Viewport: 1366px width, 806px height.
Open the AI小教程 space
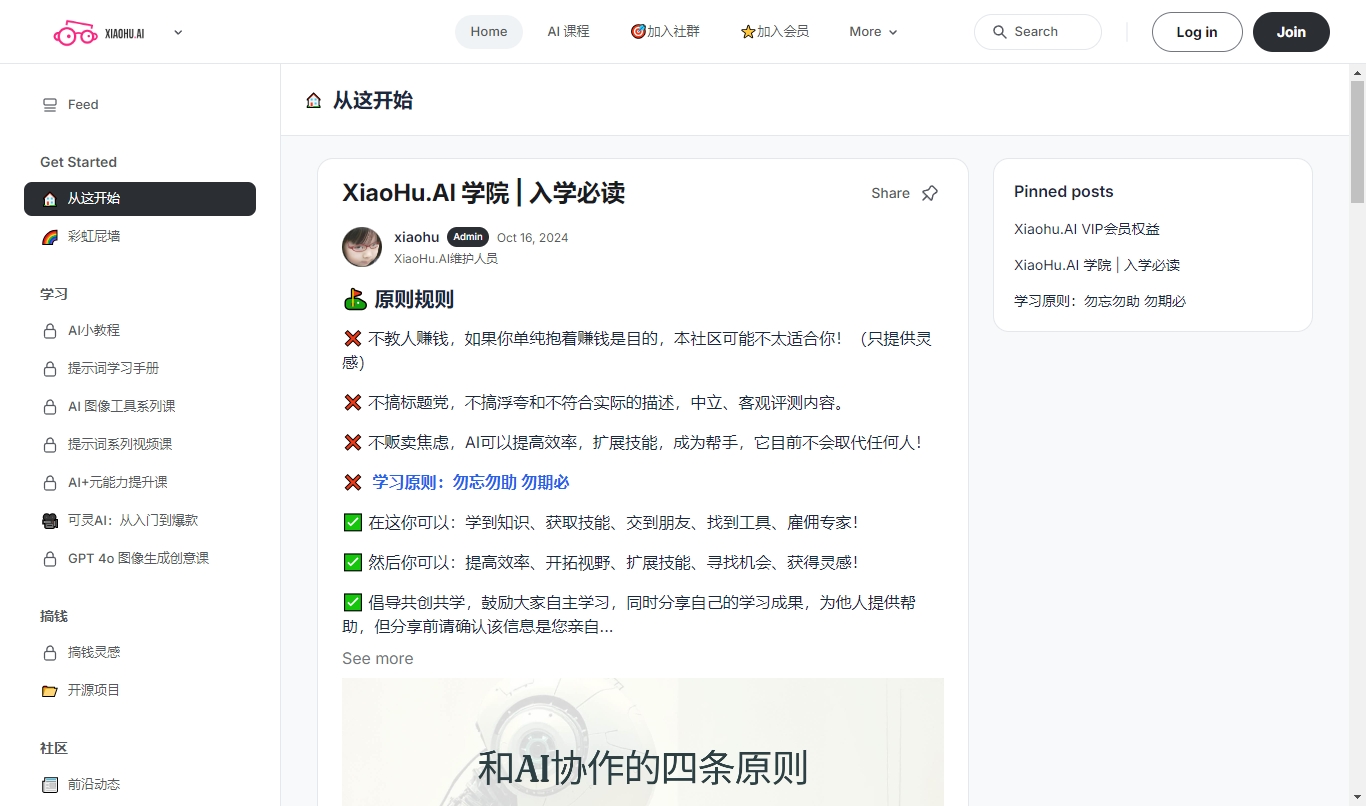coord(140,331)
